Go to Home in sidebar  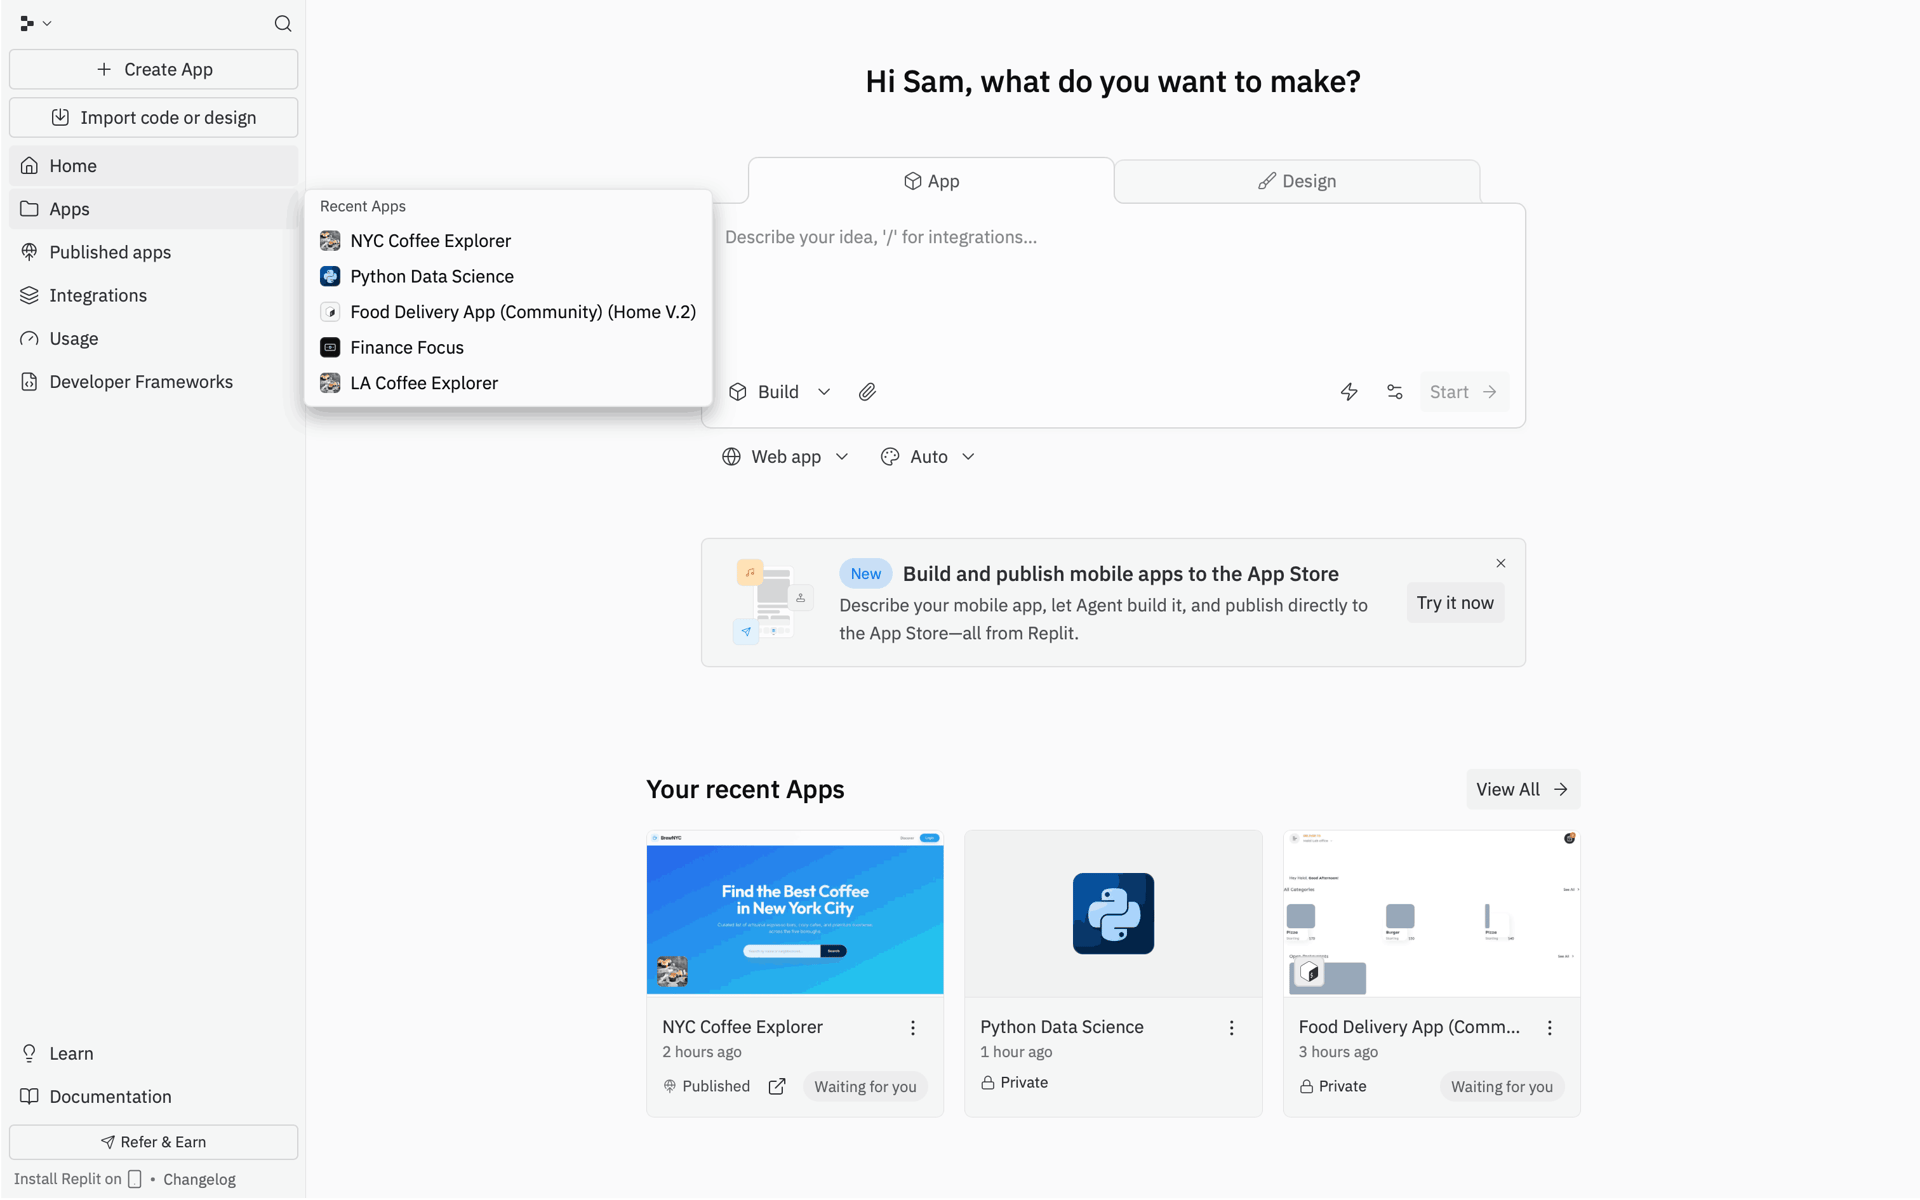coord(154,166)
